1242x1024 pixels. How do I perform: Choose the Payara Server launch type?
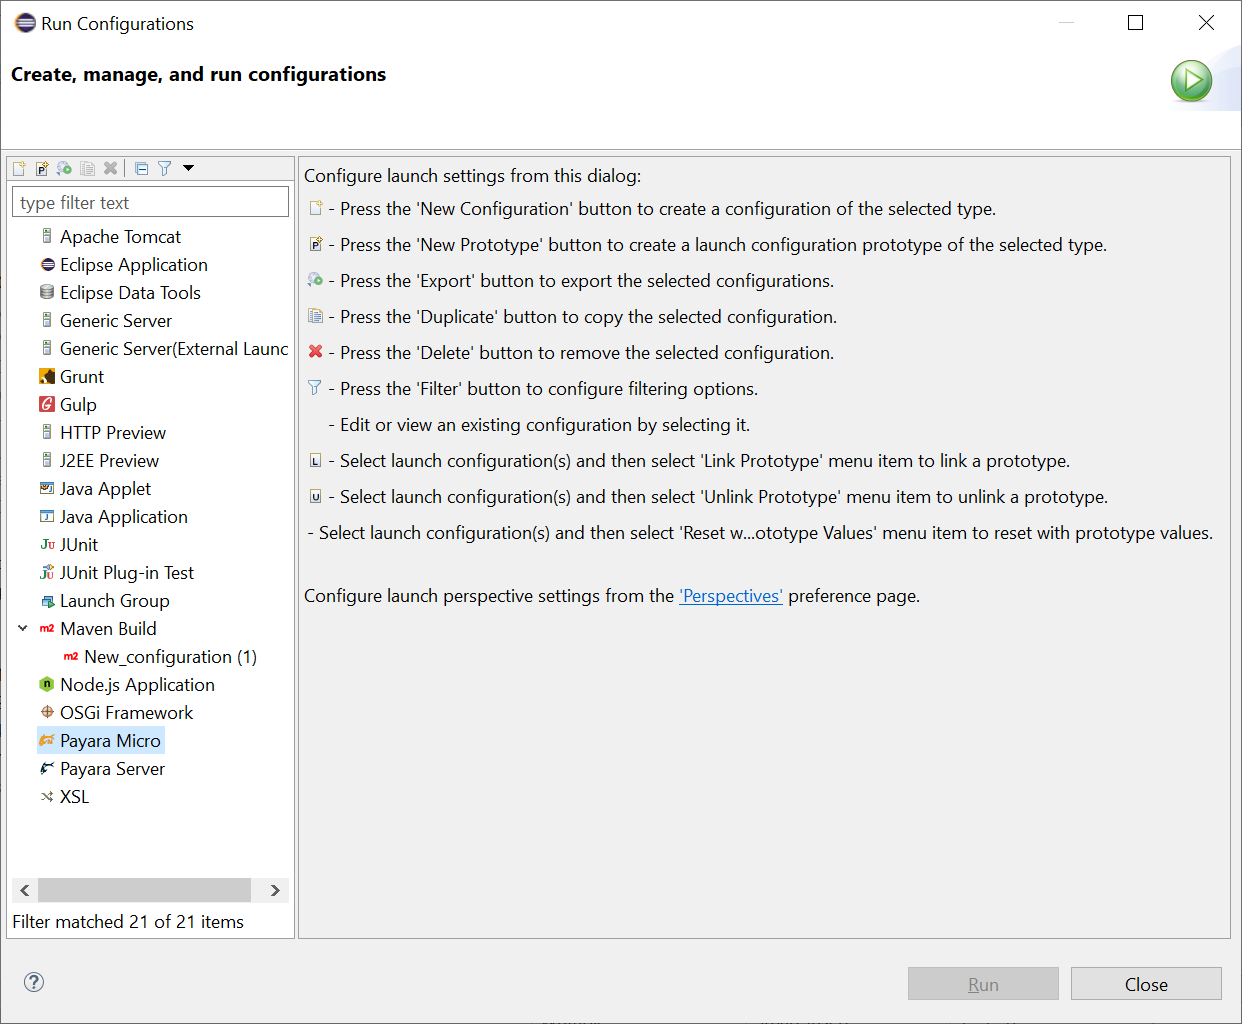[112, 769]
